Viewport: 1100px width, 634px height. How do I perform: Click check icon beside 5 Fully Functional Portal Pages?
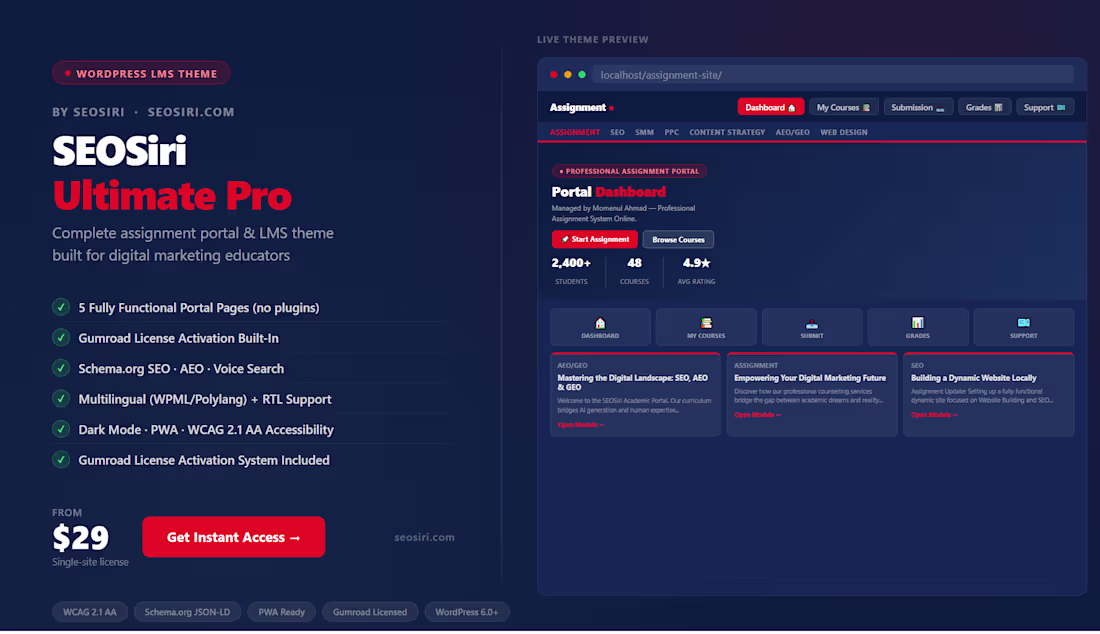(61, 307)
